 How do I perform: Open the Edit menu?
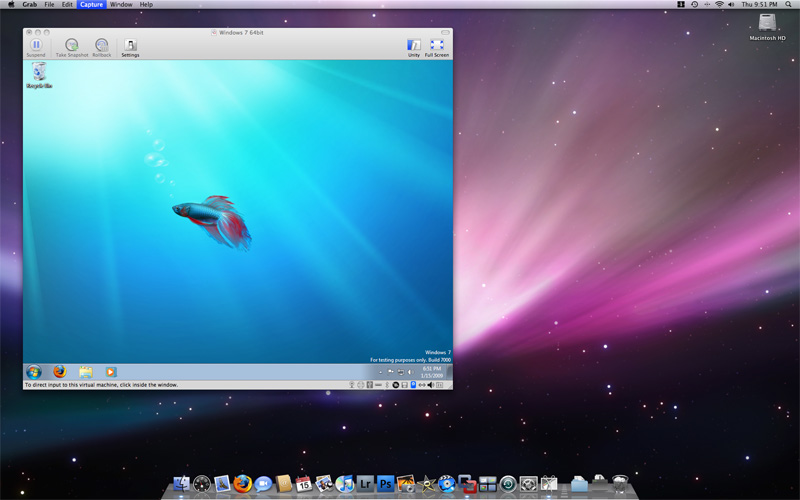(x=67, y=4)
